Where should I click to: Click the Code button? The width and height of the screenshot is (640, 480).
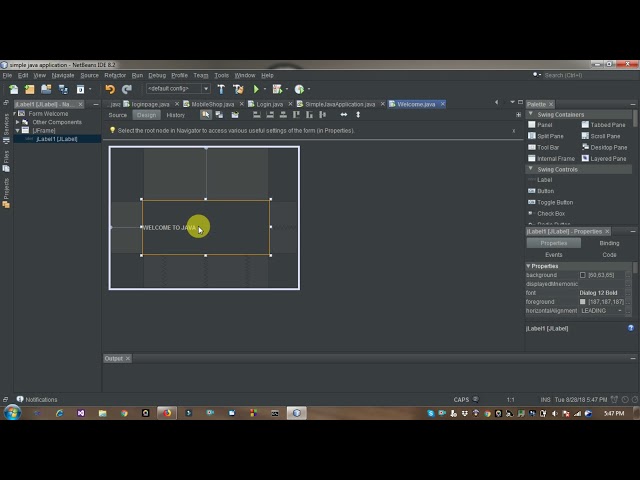(x=609, y=255)
